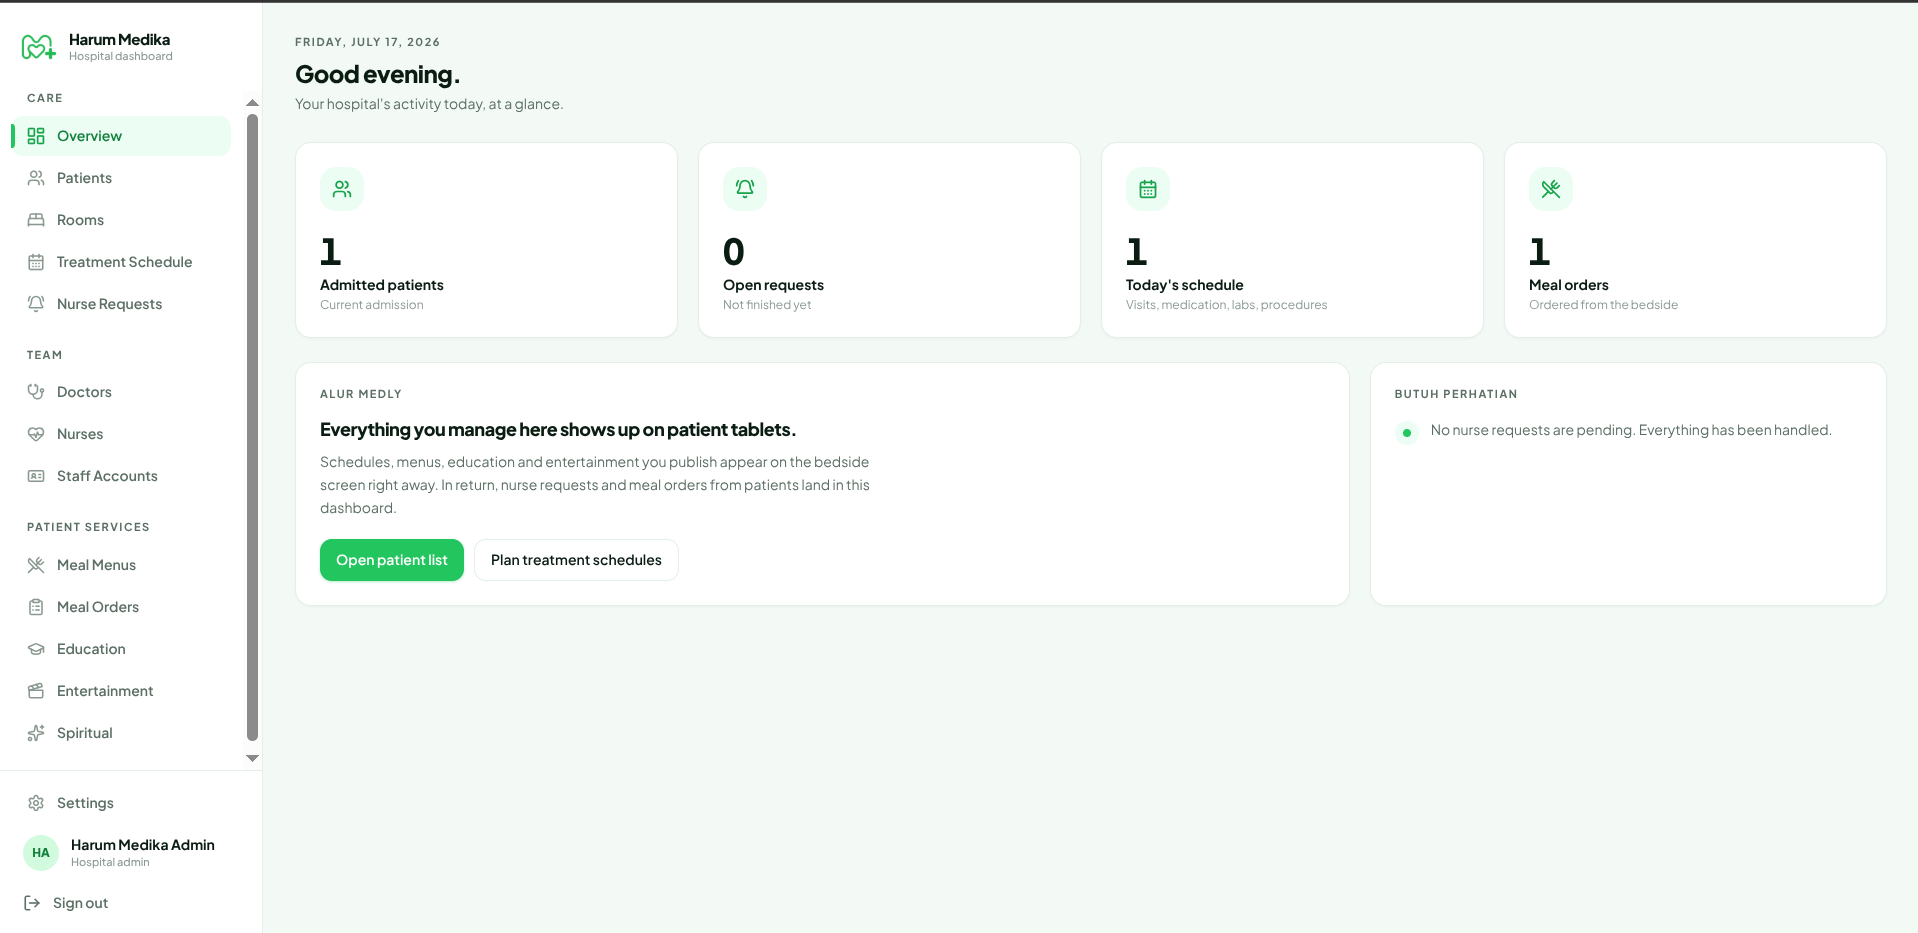Click the Today's schedule calendar icon
This screenshot has height=933, width=1918.
click(1148, 189)
